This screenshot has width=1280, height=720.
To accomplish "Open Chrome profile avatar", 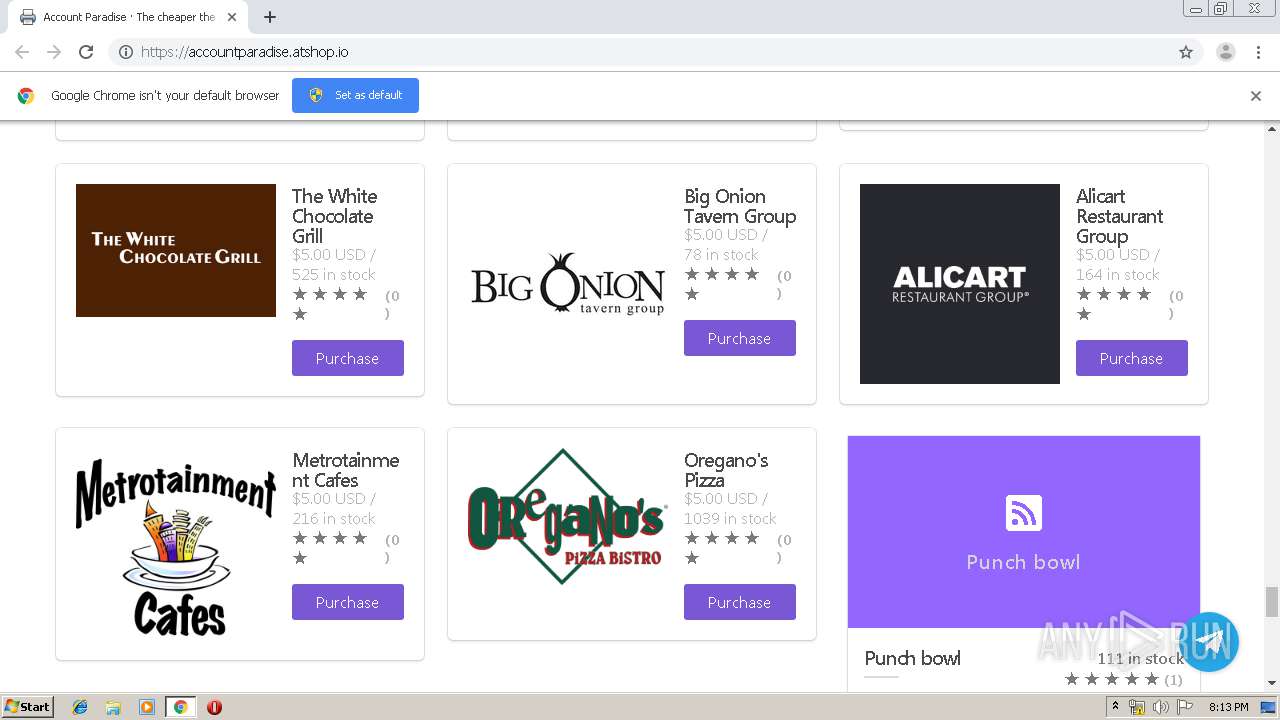I will [1225, 52].
